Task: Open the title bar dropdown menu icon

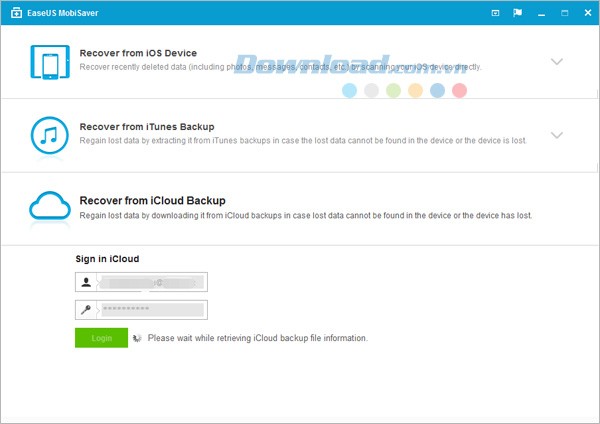Action: click(496, 13)
